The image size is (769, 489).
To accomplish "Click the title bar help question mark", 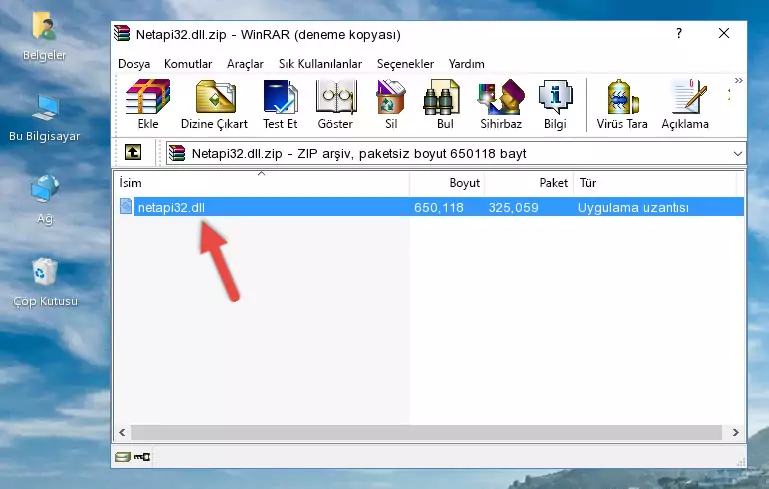I will pos(679,33).
